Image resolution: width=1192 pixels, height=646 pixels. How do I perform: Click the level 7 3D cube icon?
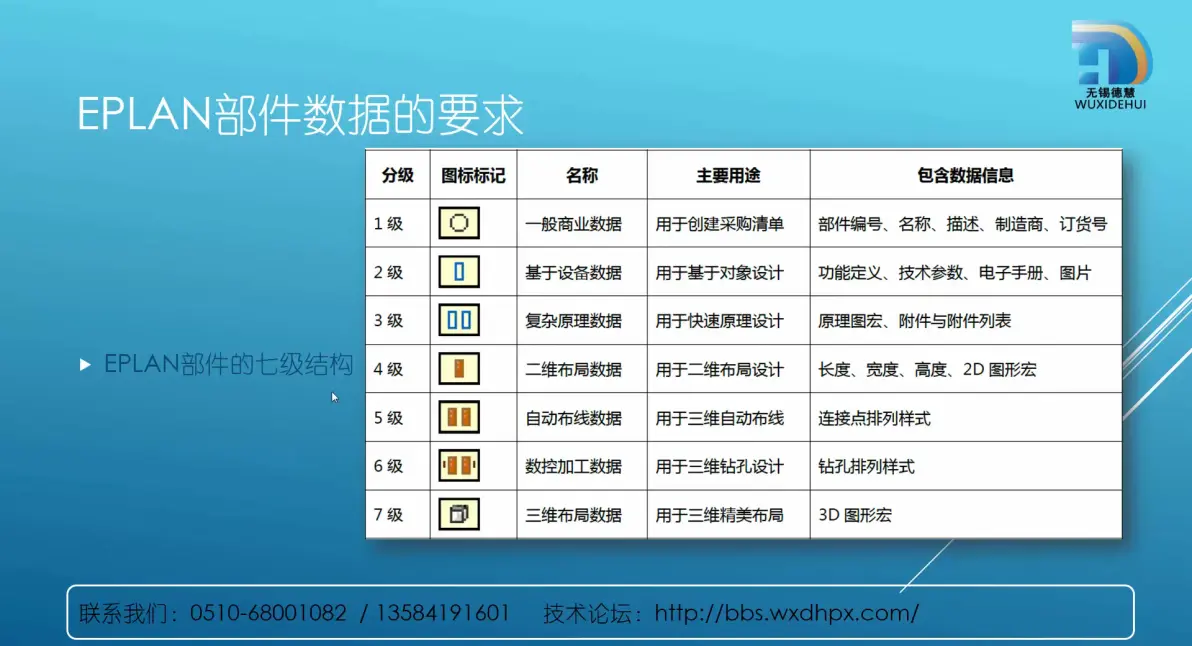(x=459, y=515)
